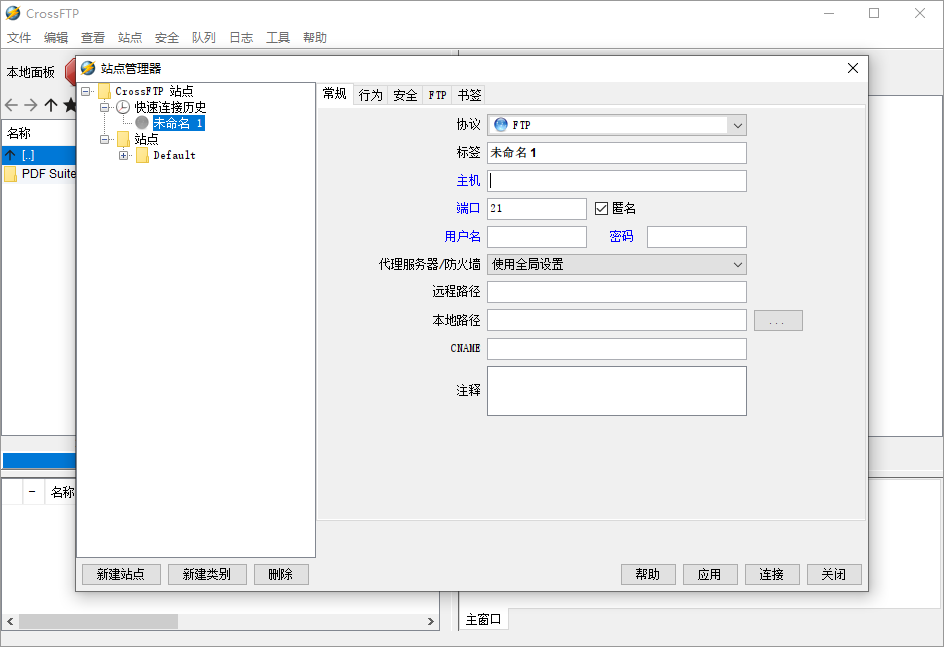
Task: Click the clock icon beside 快速连接历史
Action: coord(123,107)
